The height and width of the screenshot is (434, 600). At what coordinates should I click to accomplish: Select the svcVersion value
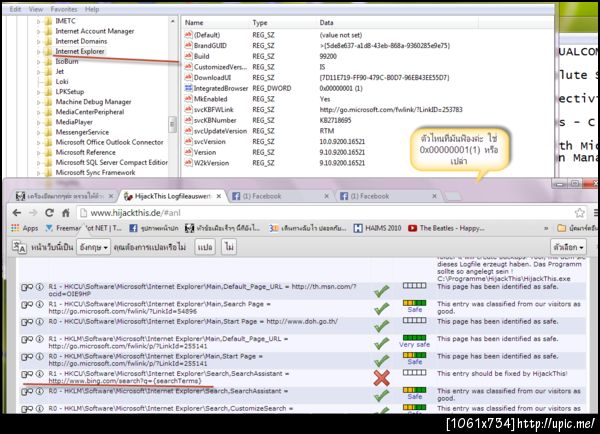(209, 142)
